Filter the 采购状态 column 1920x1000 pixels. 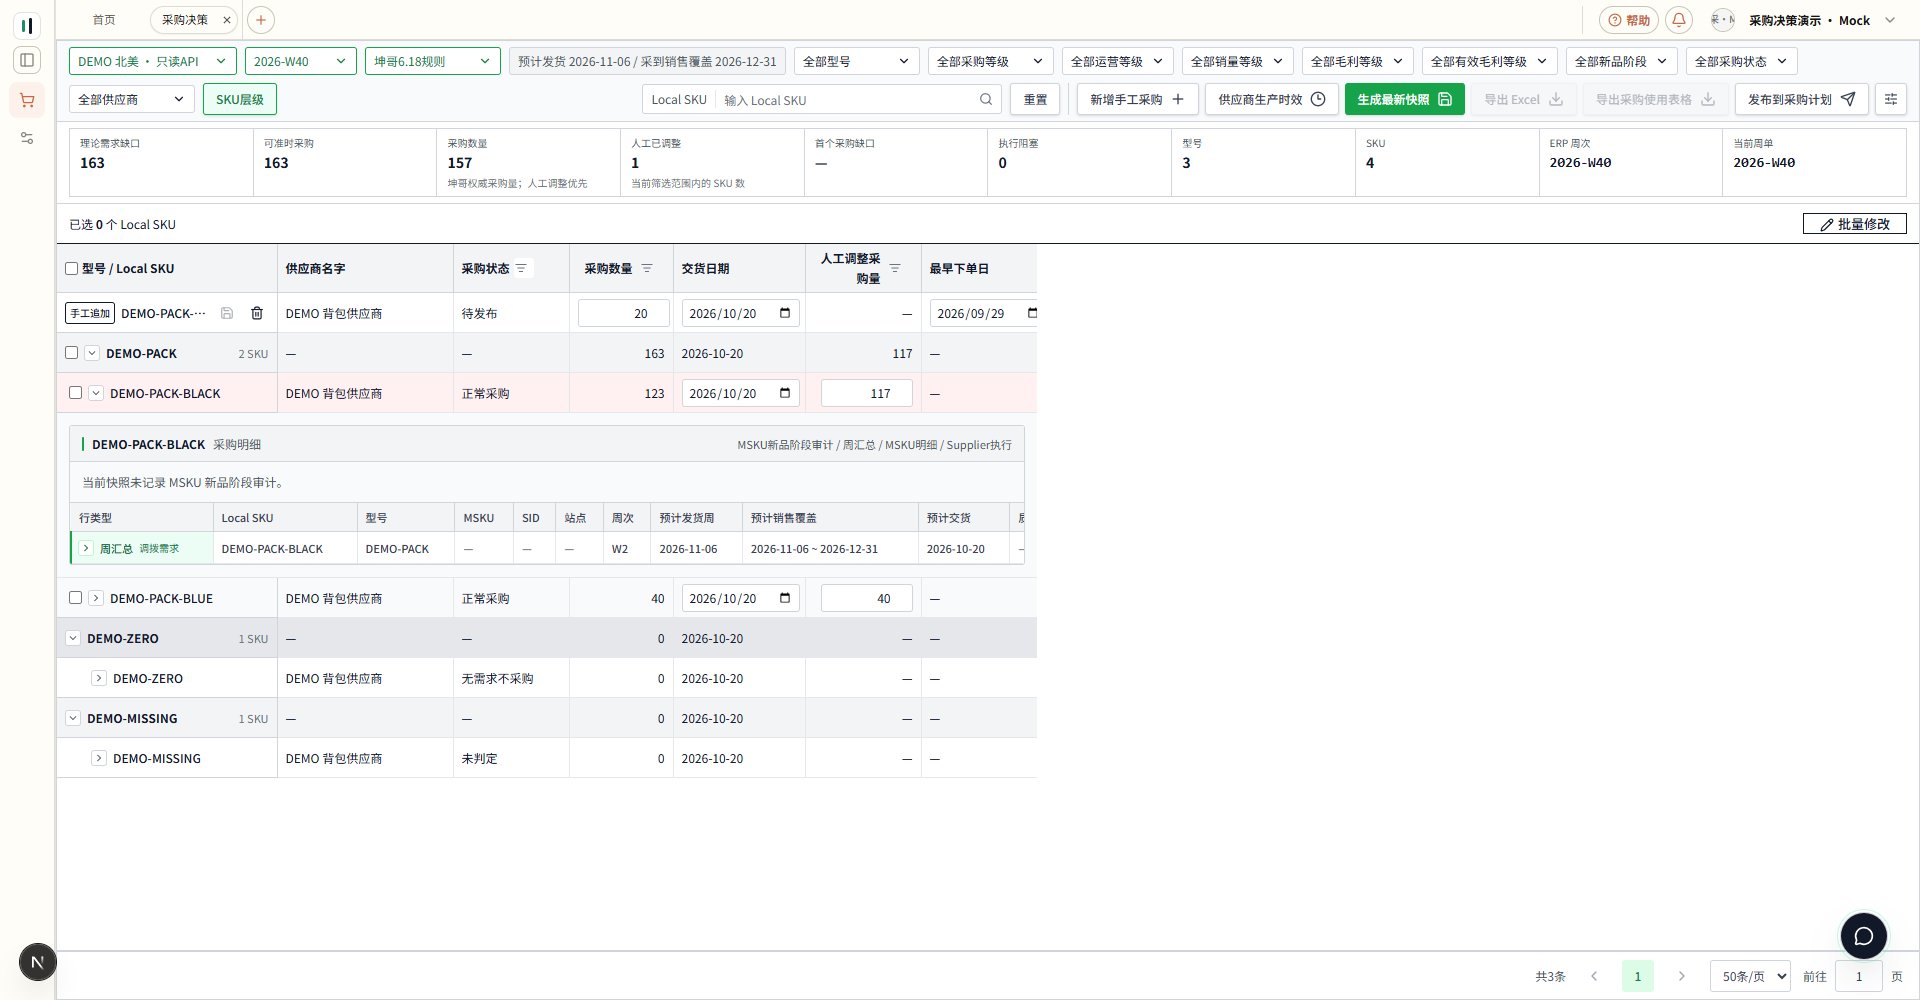[521, 268]
